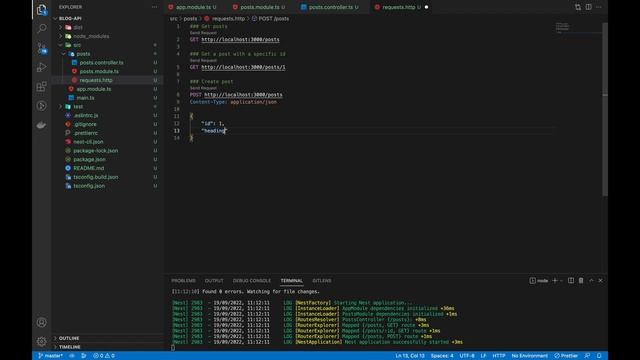The width and height of the screenshot is (640, 360).
Task: Click the compare changes icon in editor title
Action: [578, 7]
